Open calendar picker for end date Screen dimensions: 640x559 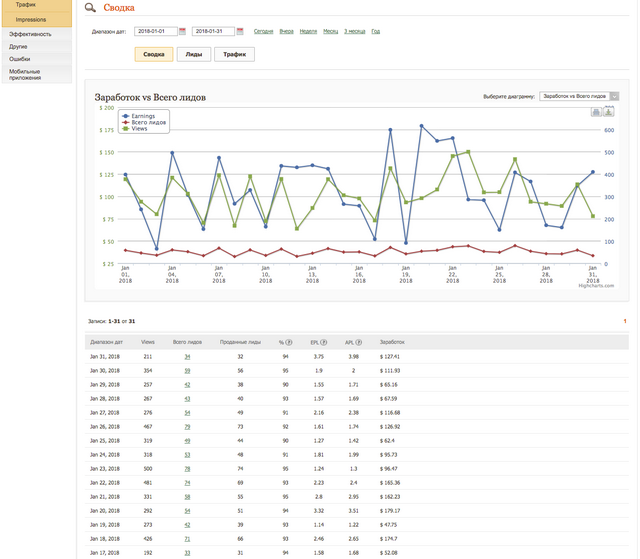(240, 32)
